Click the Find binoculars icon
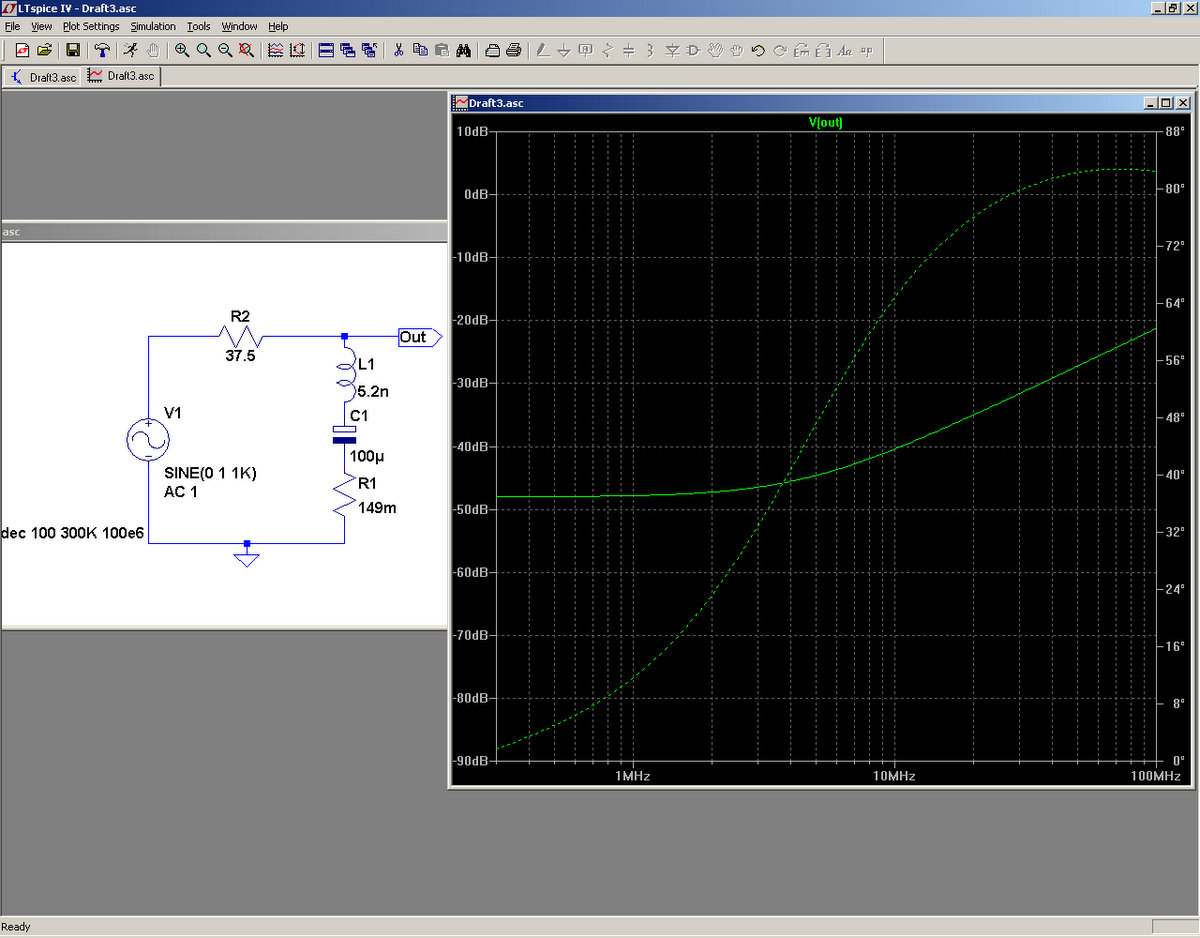 click(464, 50)
